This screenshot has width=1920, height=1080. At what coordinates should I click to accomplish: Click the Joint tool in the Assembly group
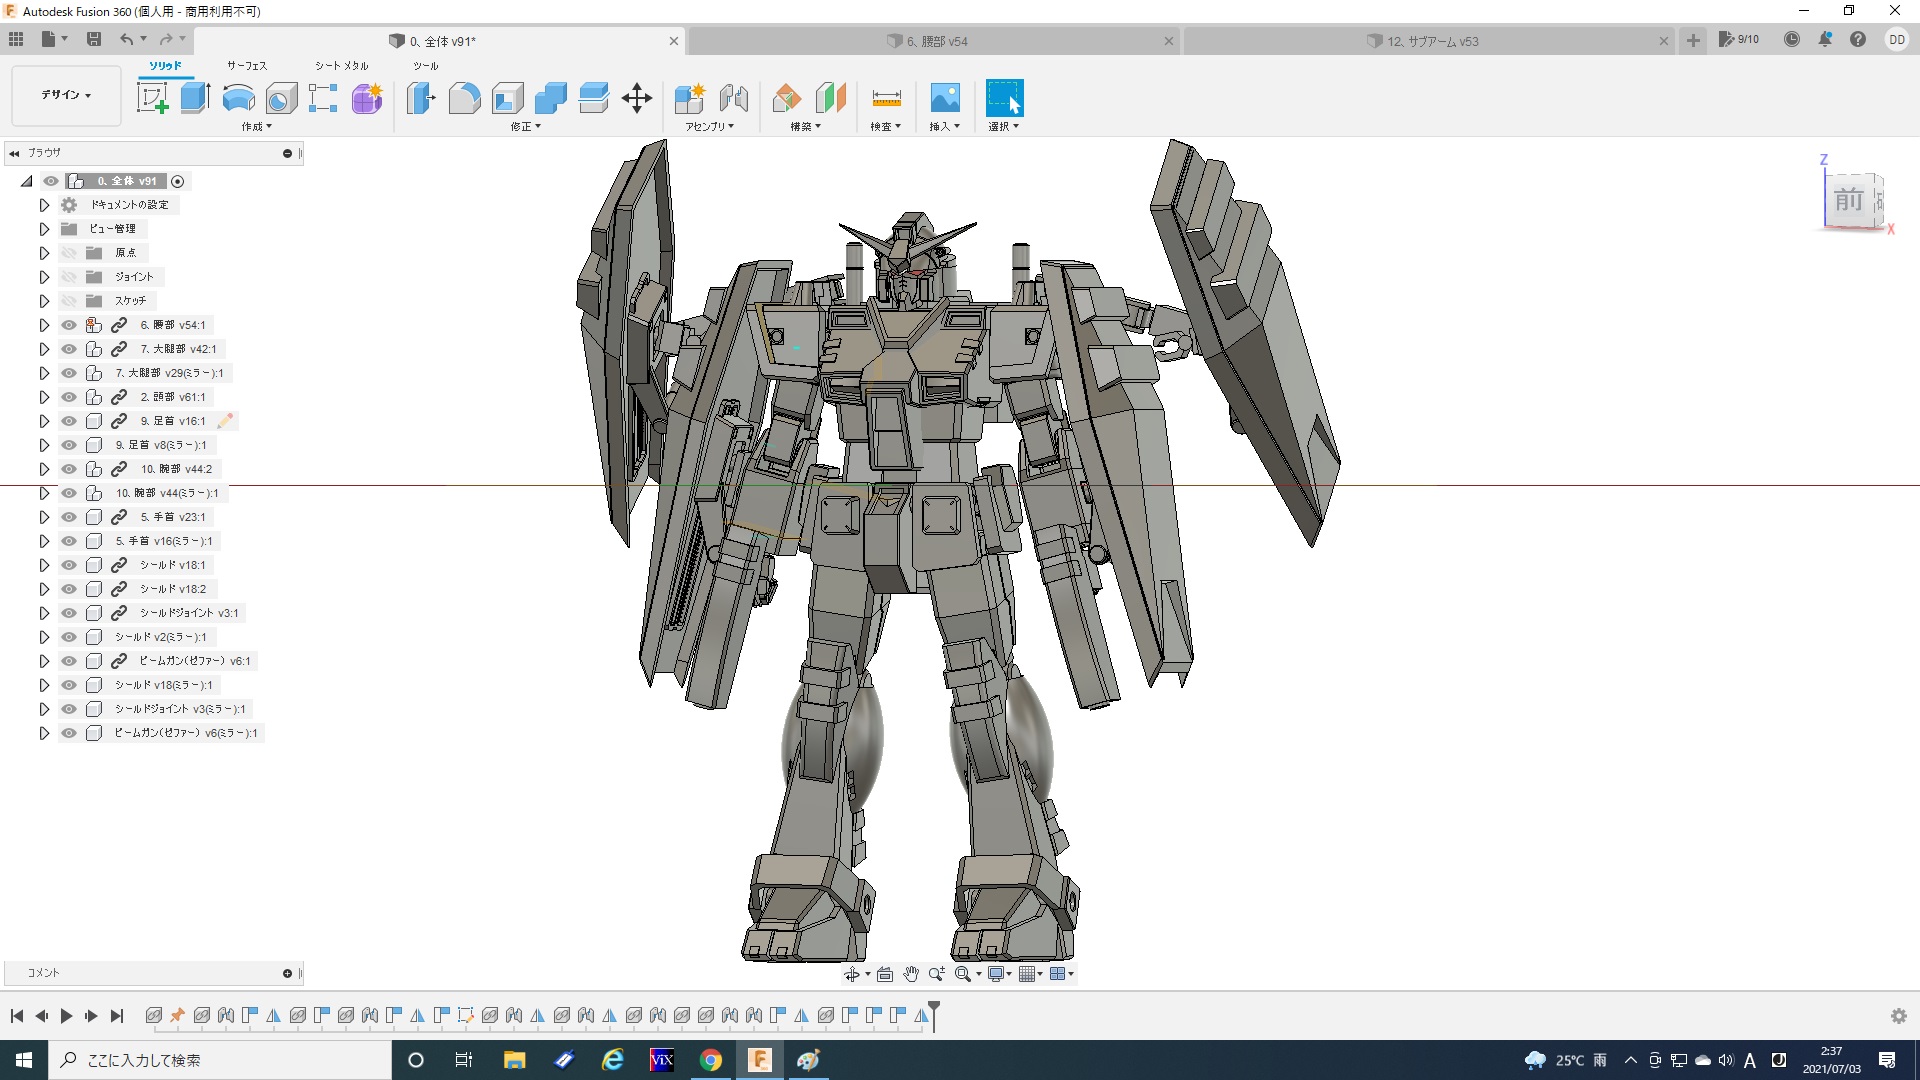pyautogui.click(x=733, y=98)
